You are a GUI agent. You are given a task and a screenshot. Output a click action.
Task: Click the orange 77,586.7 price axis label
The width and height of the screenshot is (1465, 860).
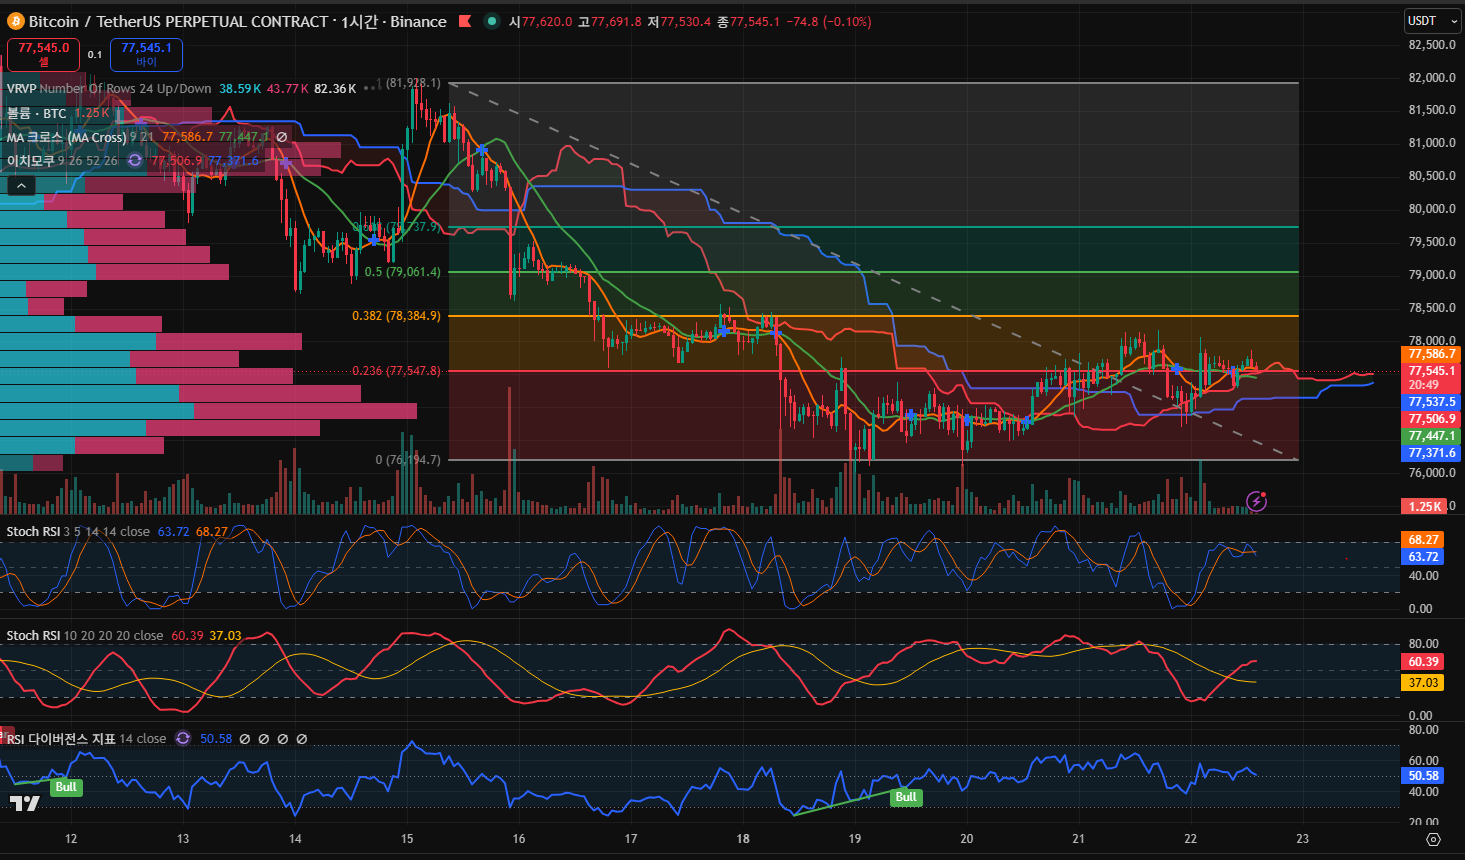[1432, 354]
